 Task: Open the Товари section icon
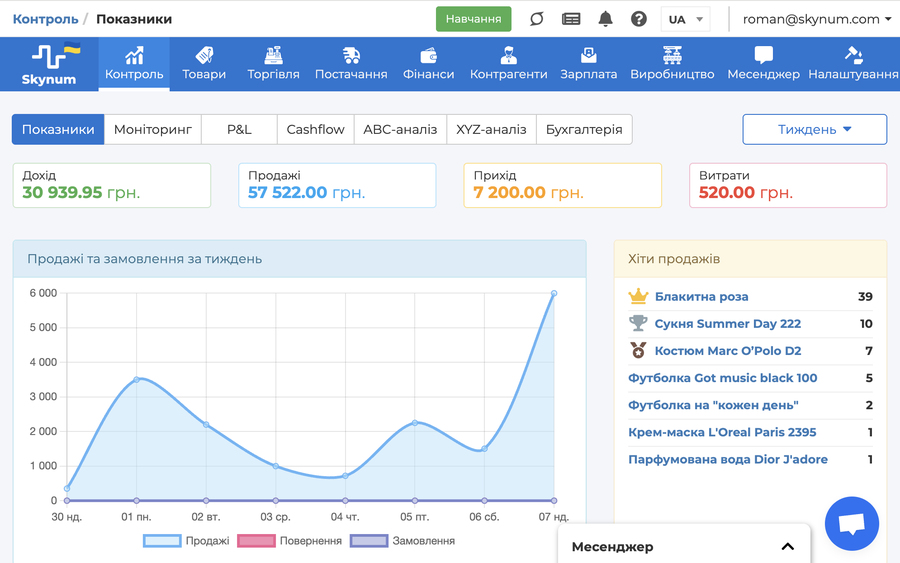[x=204, y=55]
